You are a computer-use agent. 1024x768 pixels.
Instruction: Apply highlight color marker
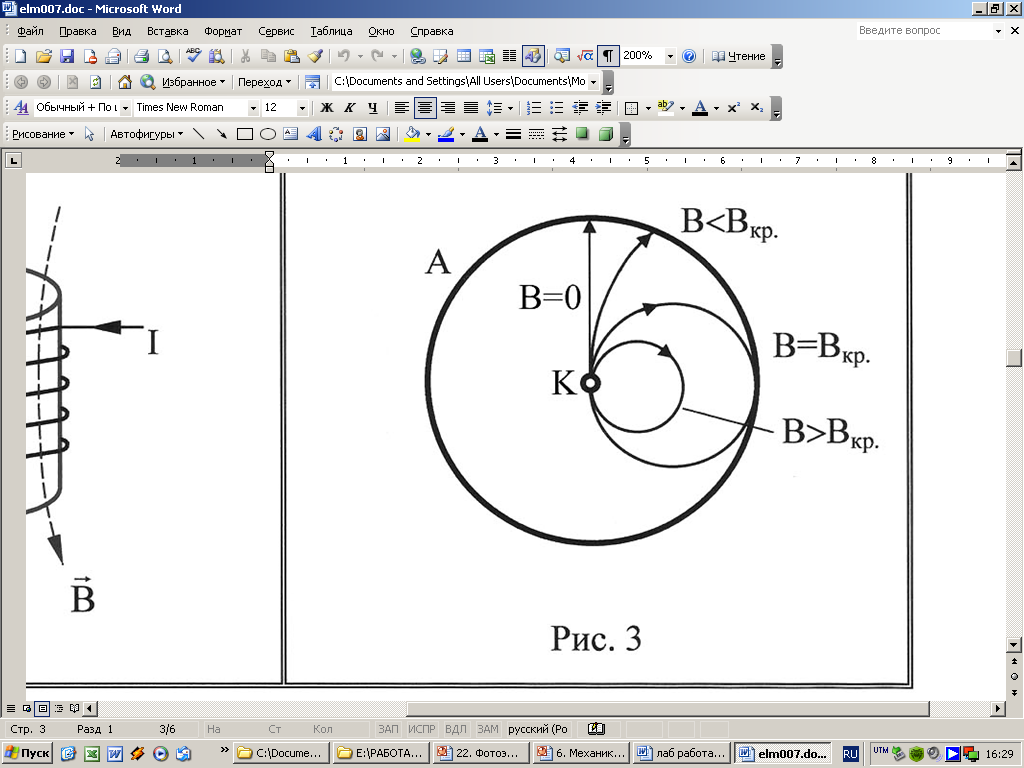point(665,108)
